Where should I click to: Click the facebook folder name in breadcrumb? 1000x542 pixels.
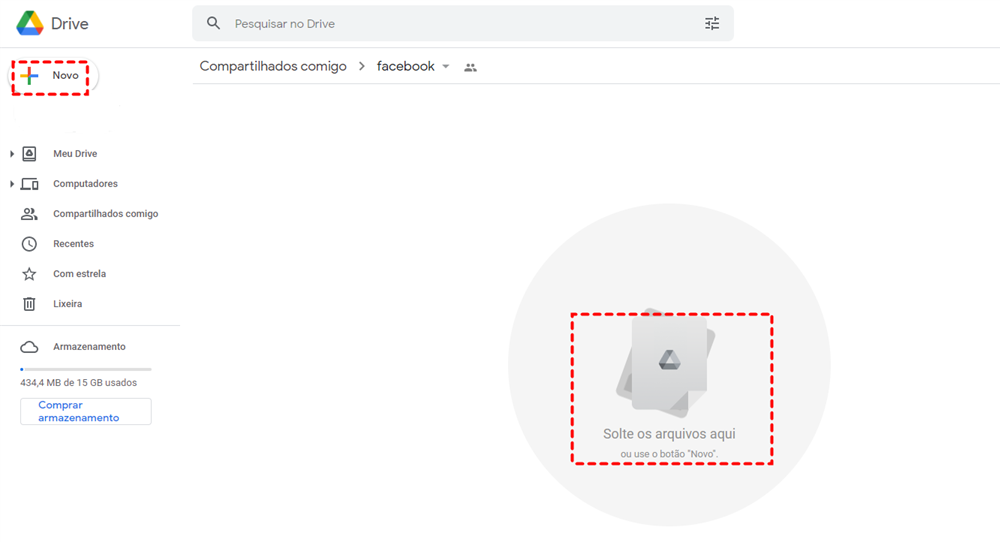click(406, 66)
